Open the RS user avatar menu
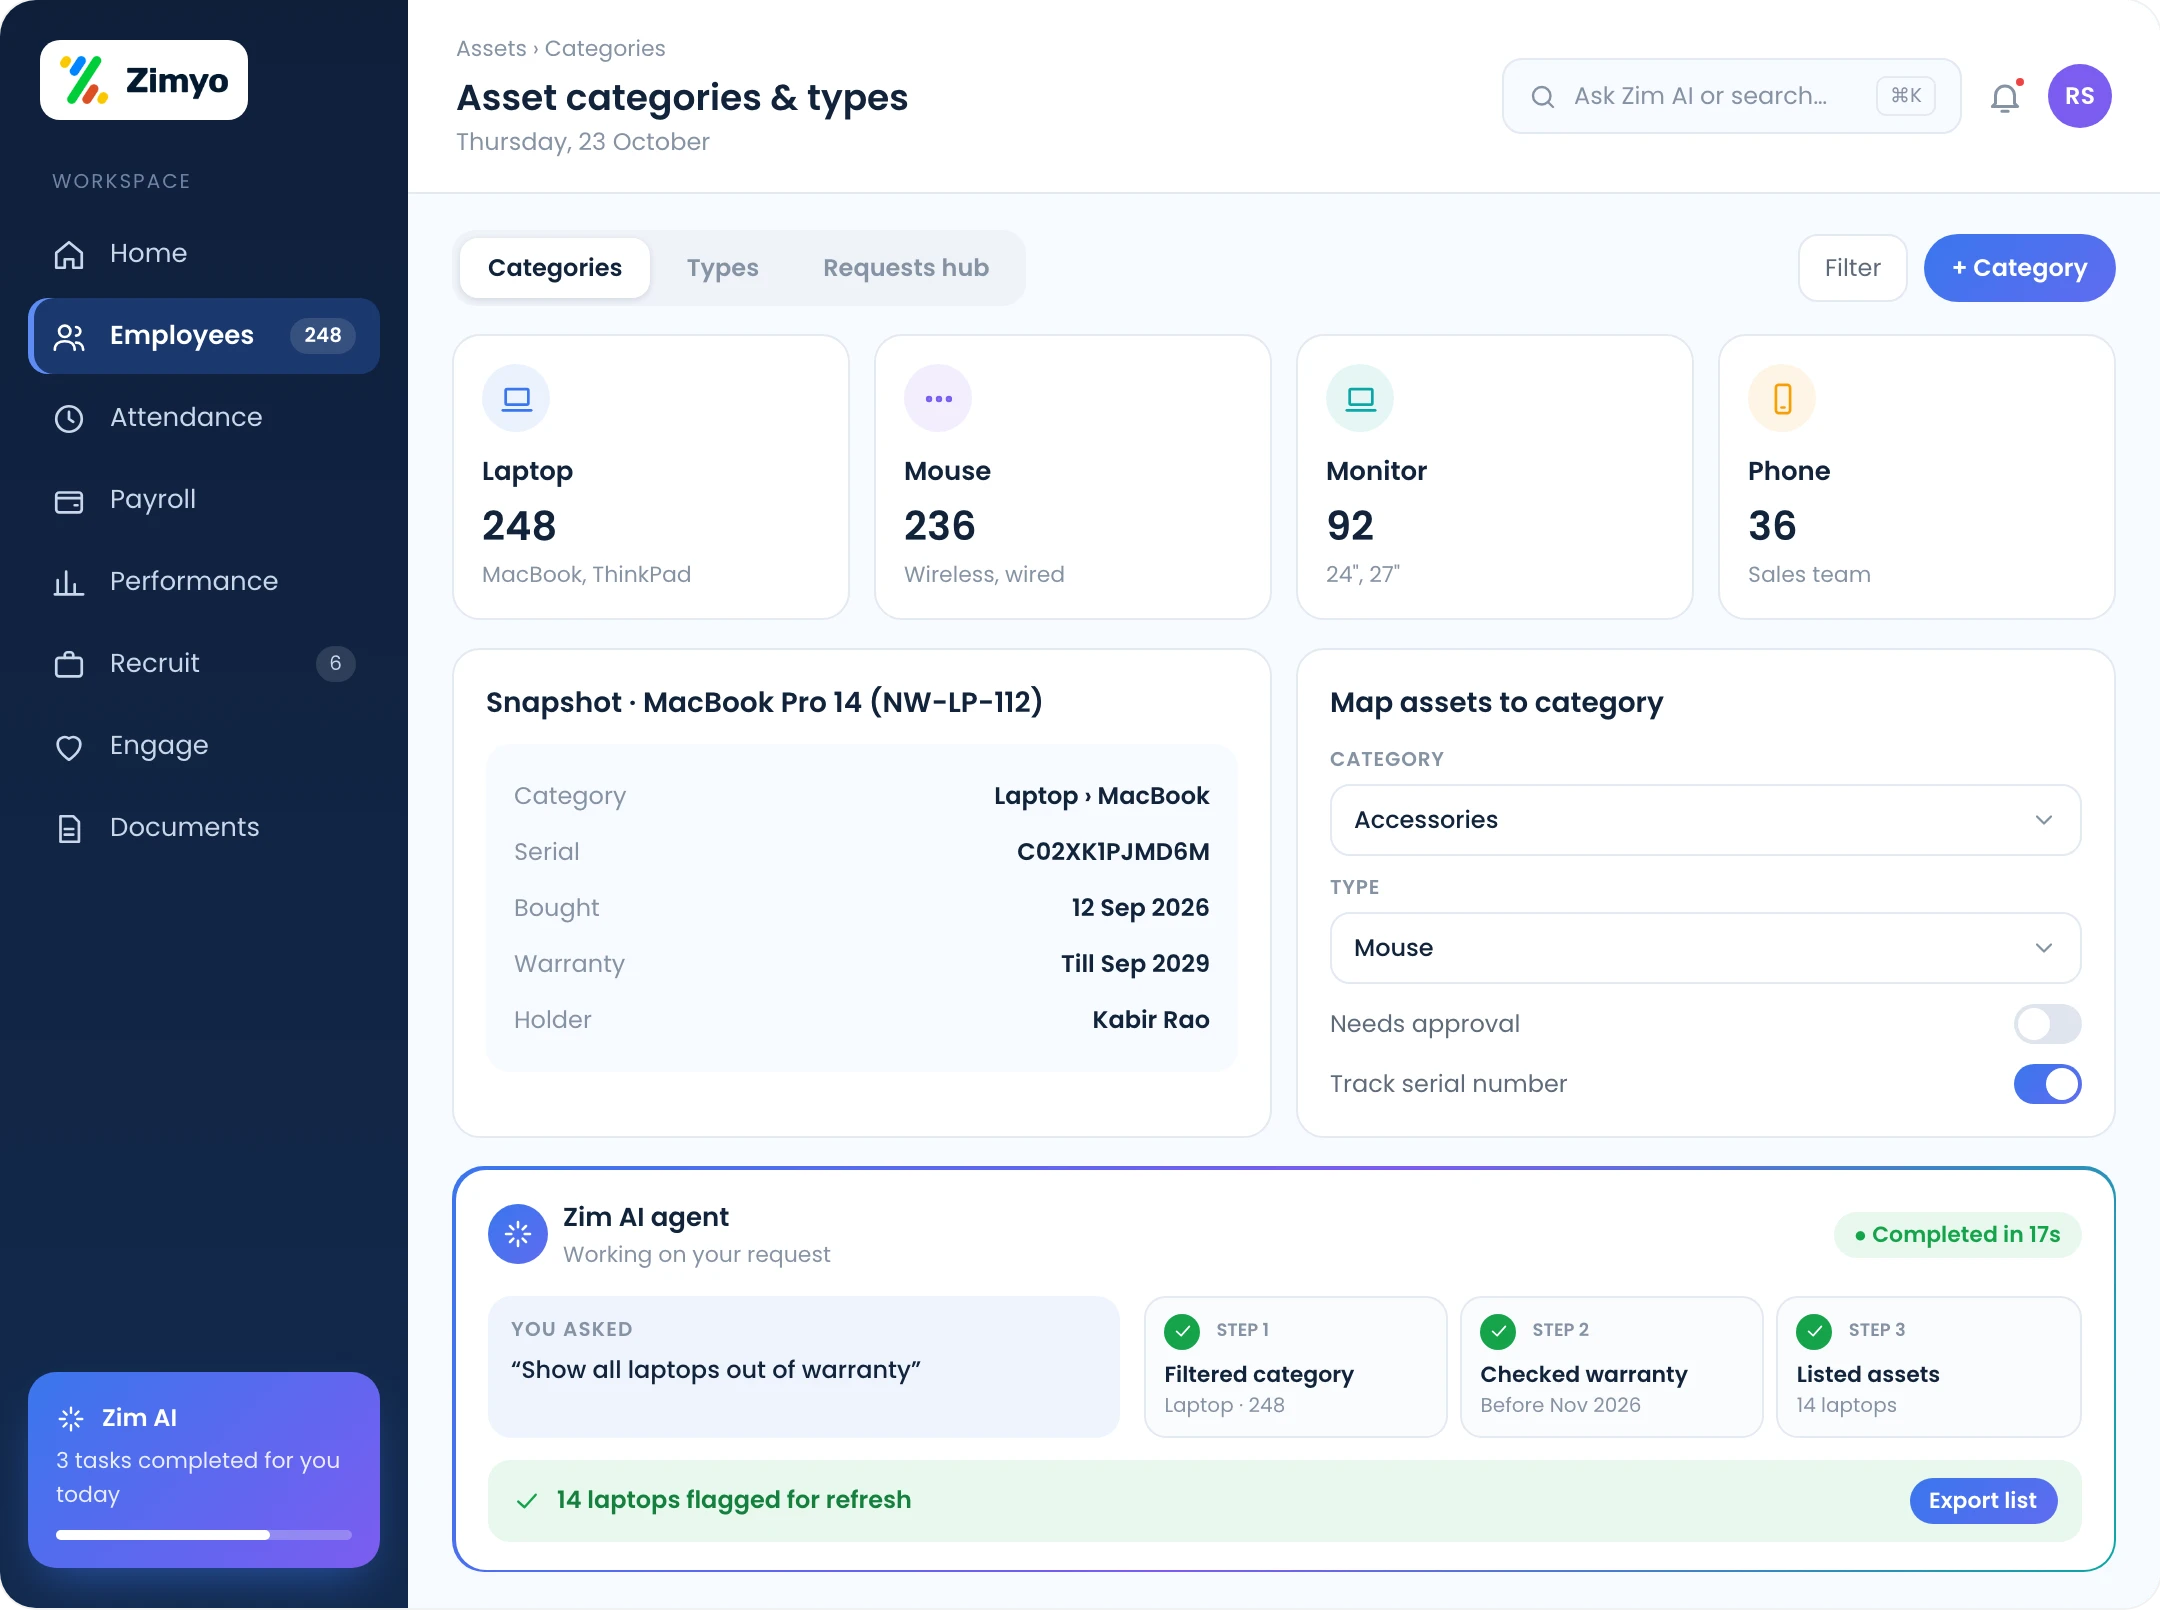This screenshot has height=1610, width=2160. 2079,96
